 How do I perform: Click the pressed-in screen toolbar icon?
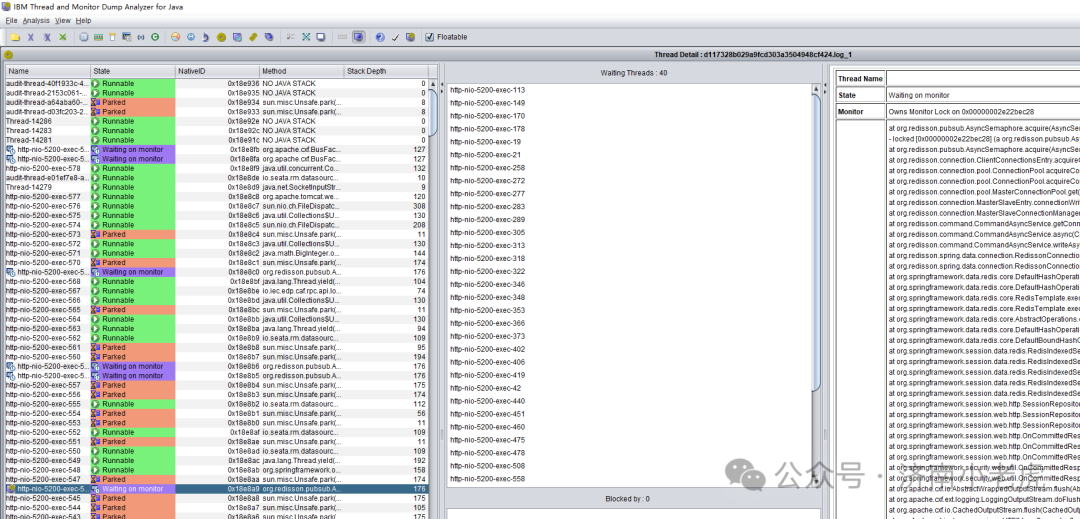[x=358, y=37]
